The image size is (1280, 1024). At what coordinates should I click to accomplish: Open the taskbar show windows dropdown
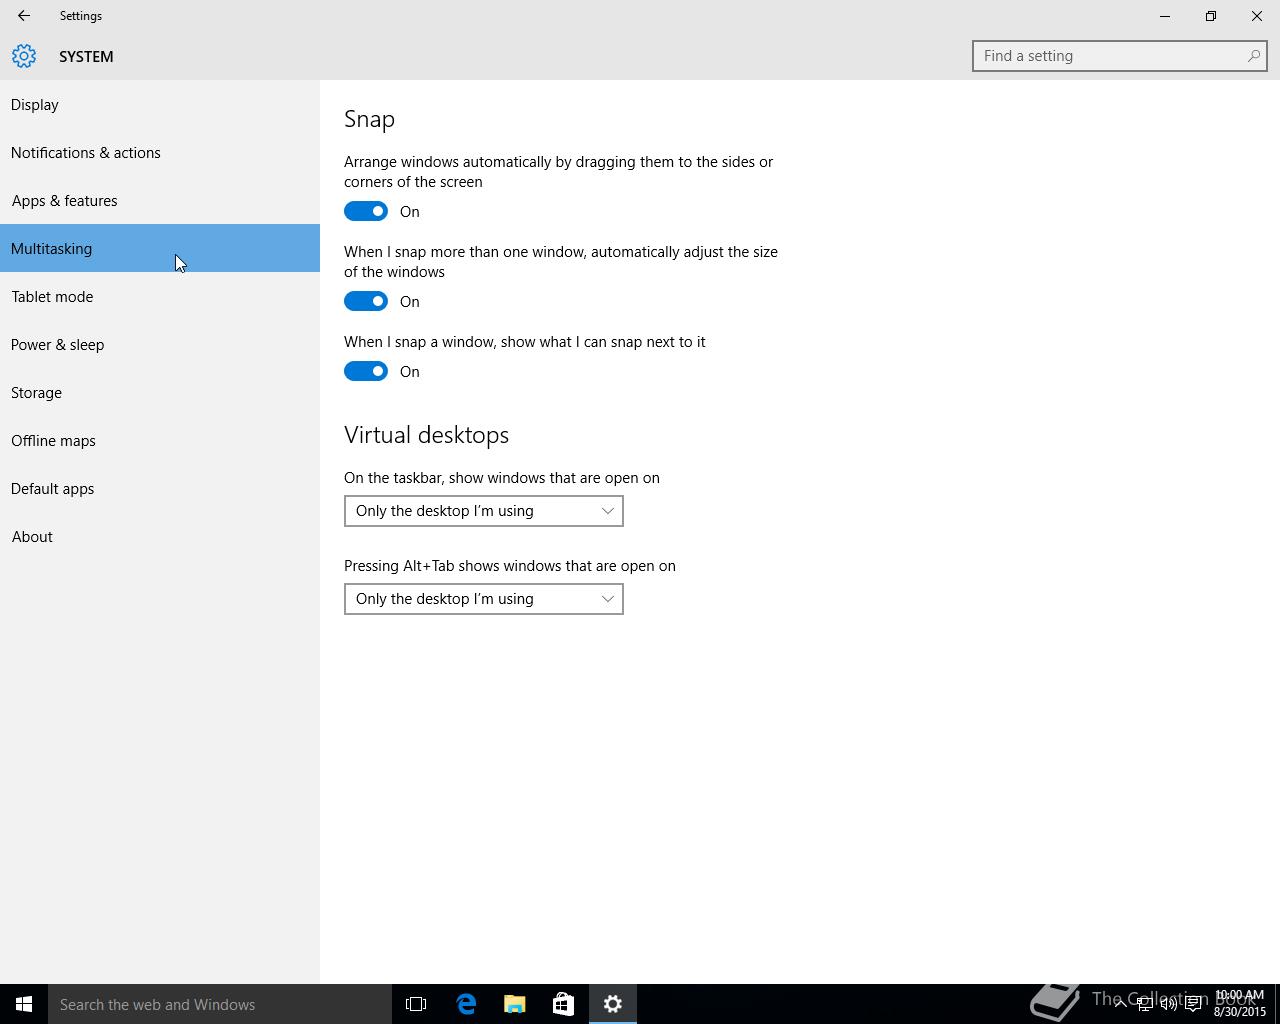[484, 511]
